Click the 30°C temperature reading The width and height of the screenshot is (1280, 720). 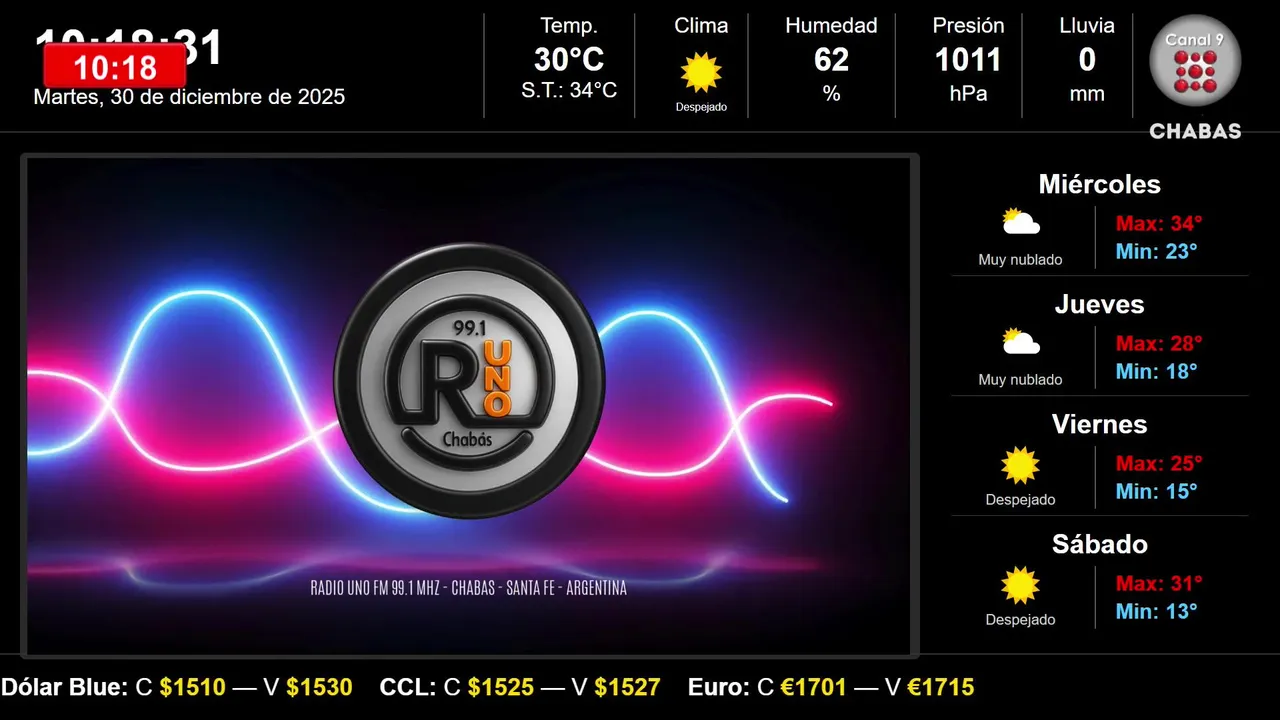pos(569,60)
